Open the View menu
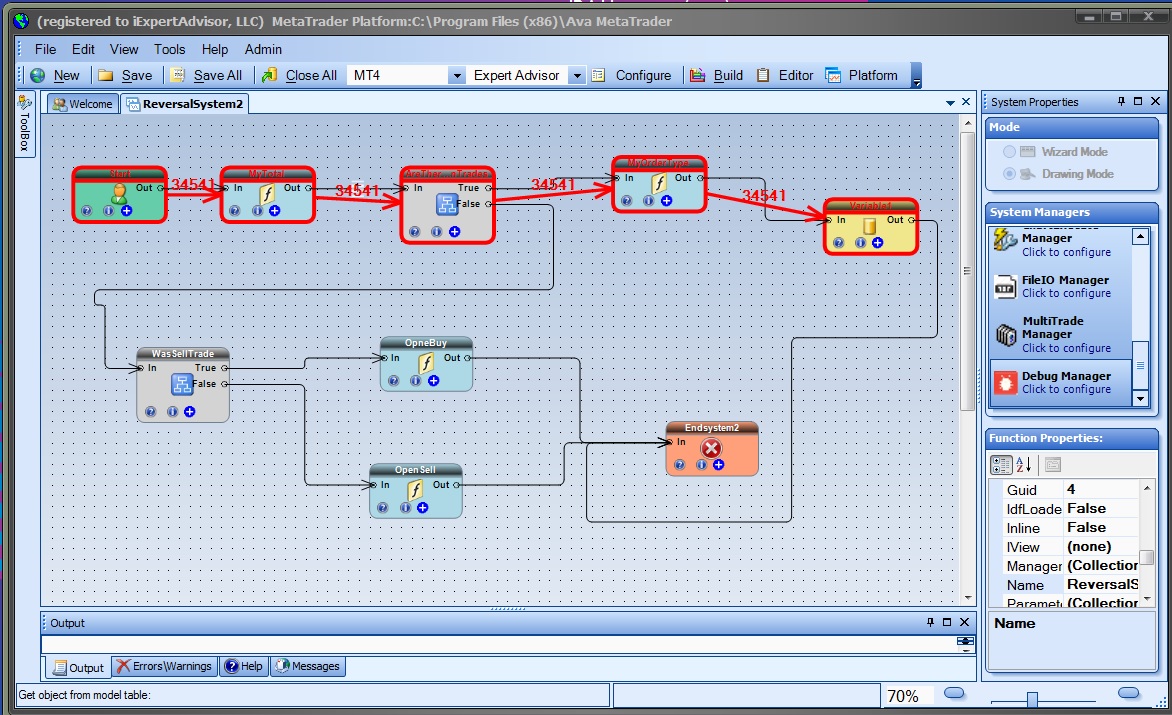Viewport: 1172px width, 715px height. point(124,49)
